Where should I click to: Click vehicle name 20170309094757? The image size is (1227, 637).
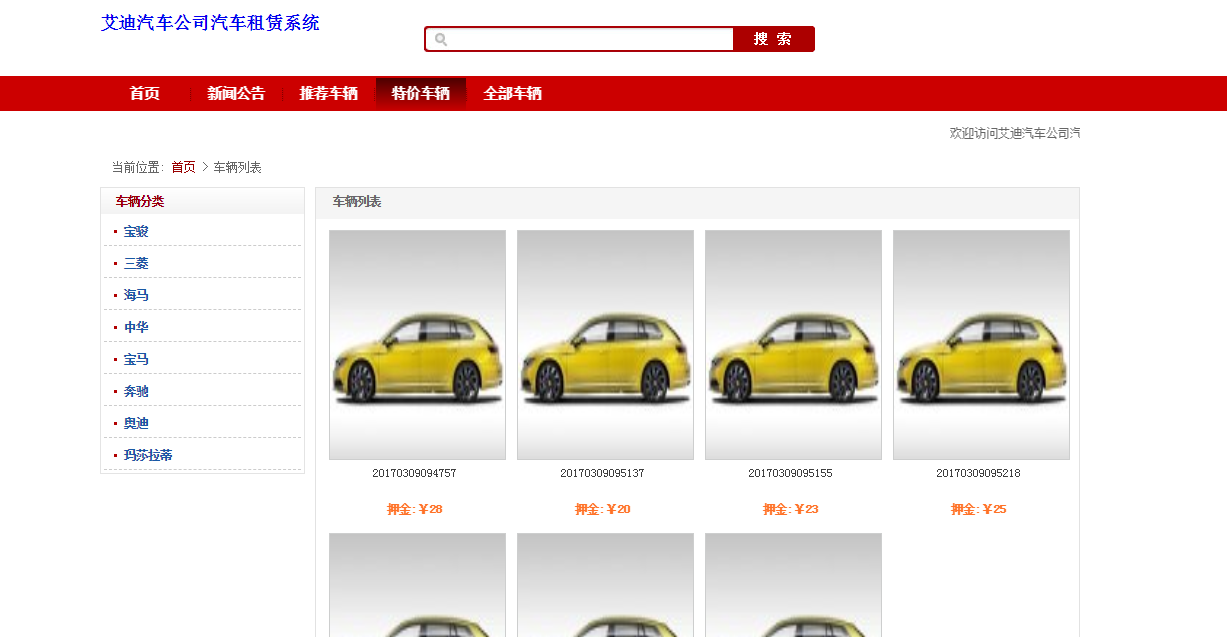tap(414, 473)
